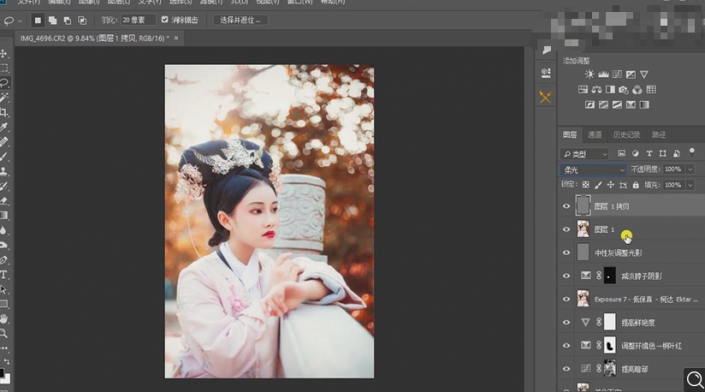Add a Brightness/Contrast adjustment (sun icon)

pos(589,74)
